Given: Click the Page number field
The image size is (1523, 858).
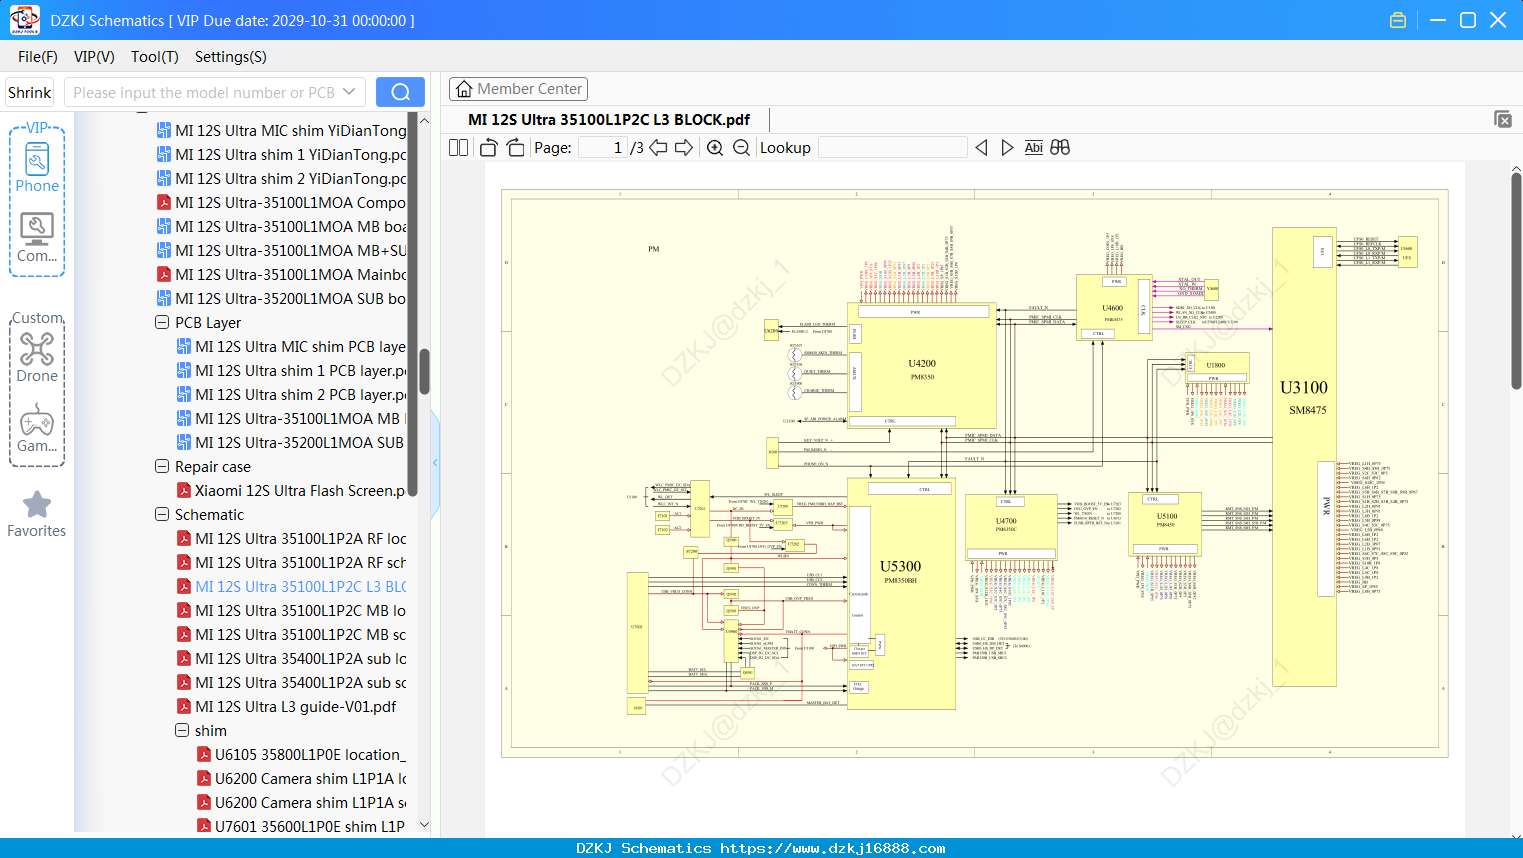Looking at the screenshot, I should coord(603,148).
